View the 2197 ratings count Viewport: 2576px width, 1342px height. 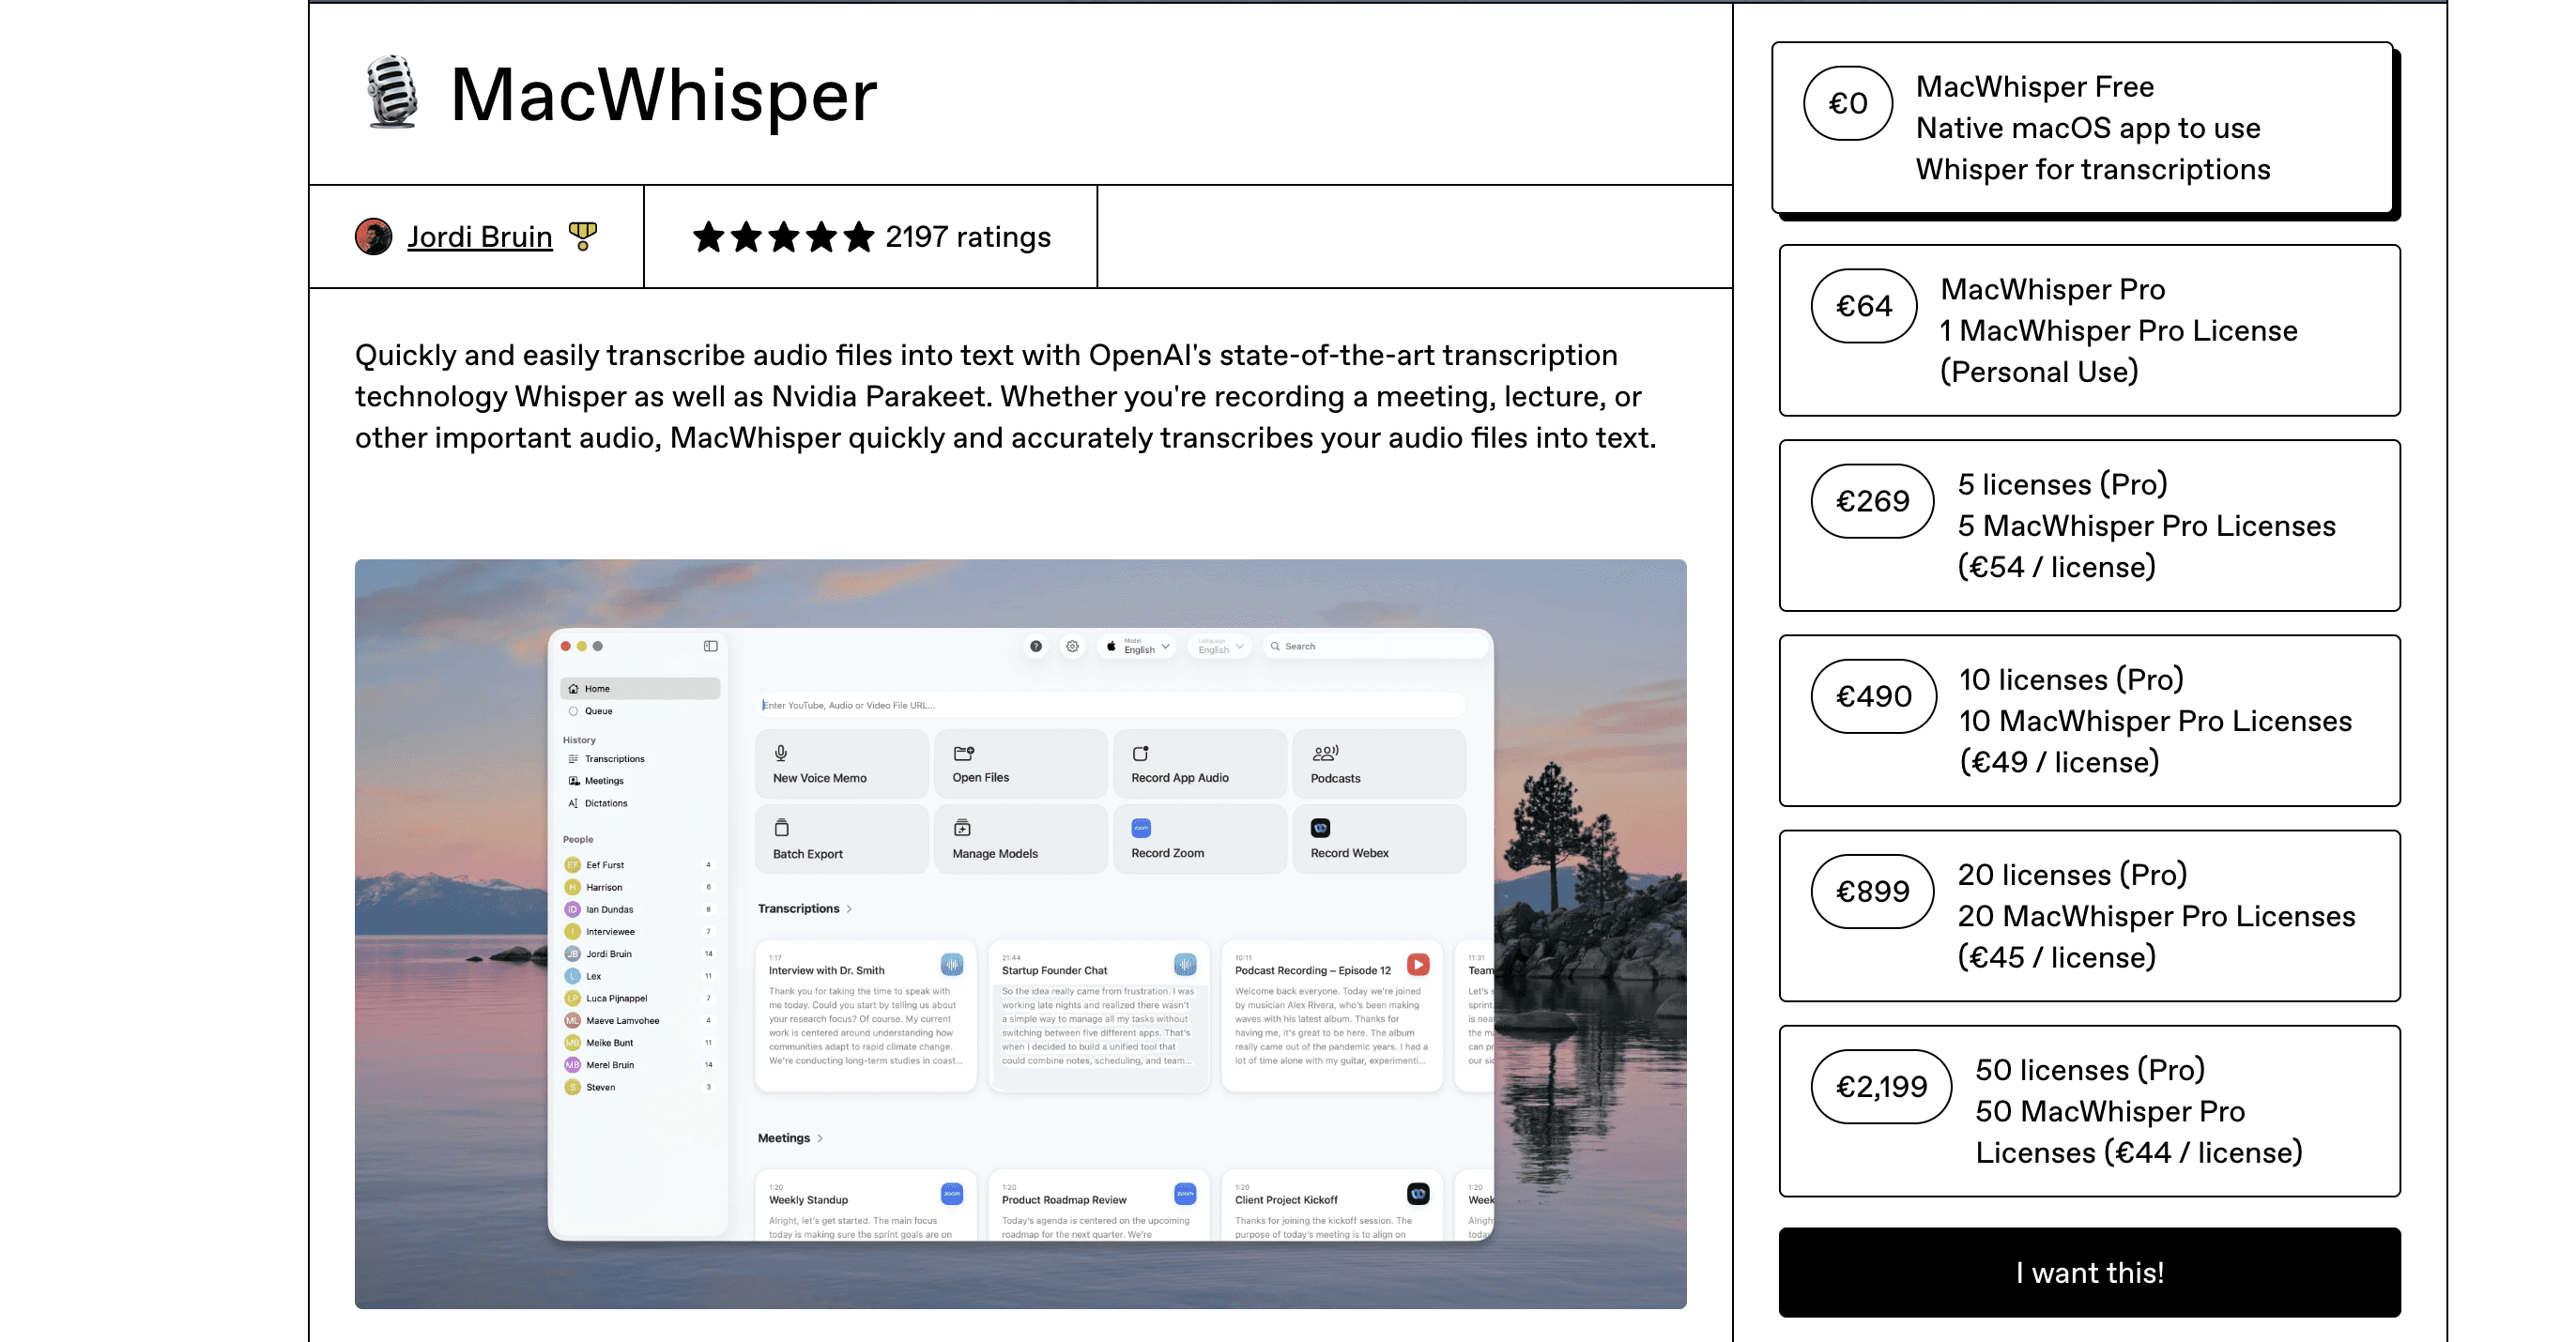[967, 237]
